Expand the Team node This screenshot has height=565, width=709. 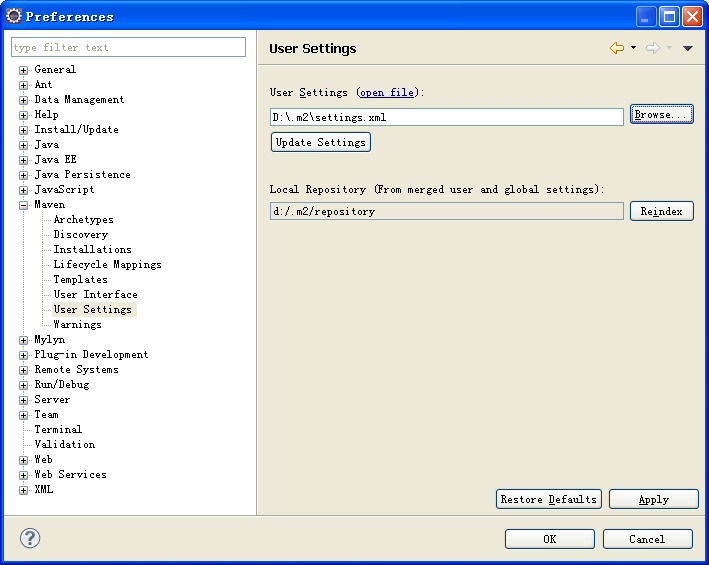pyautogui.click(x=24, y=415)
